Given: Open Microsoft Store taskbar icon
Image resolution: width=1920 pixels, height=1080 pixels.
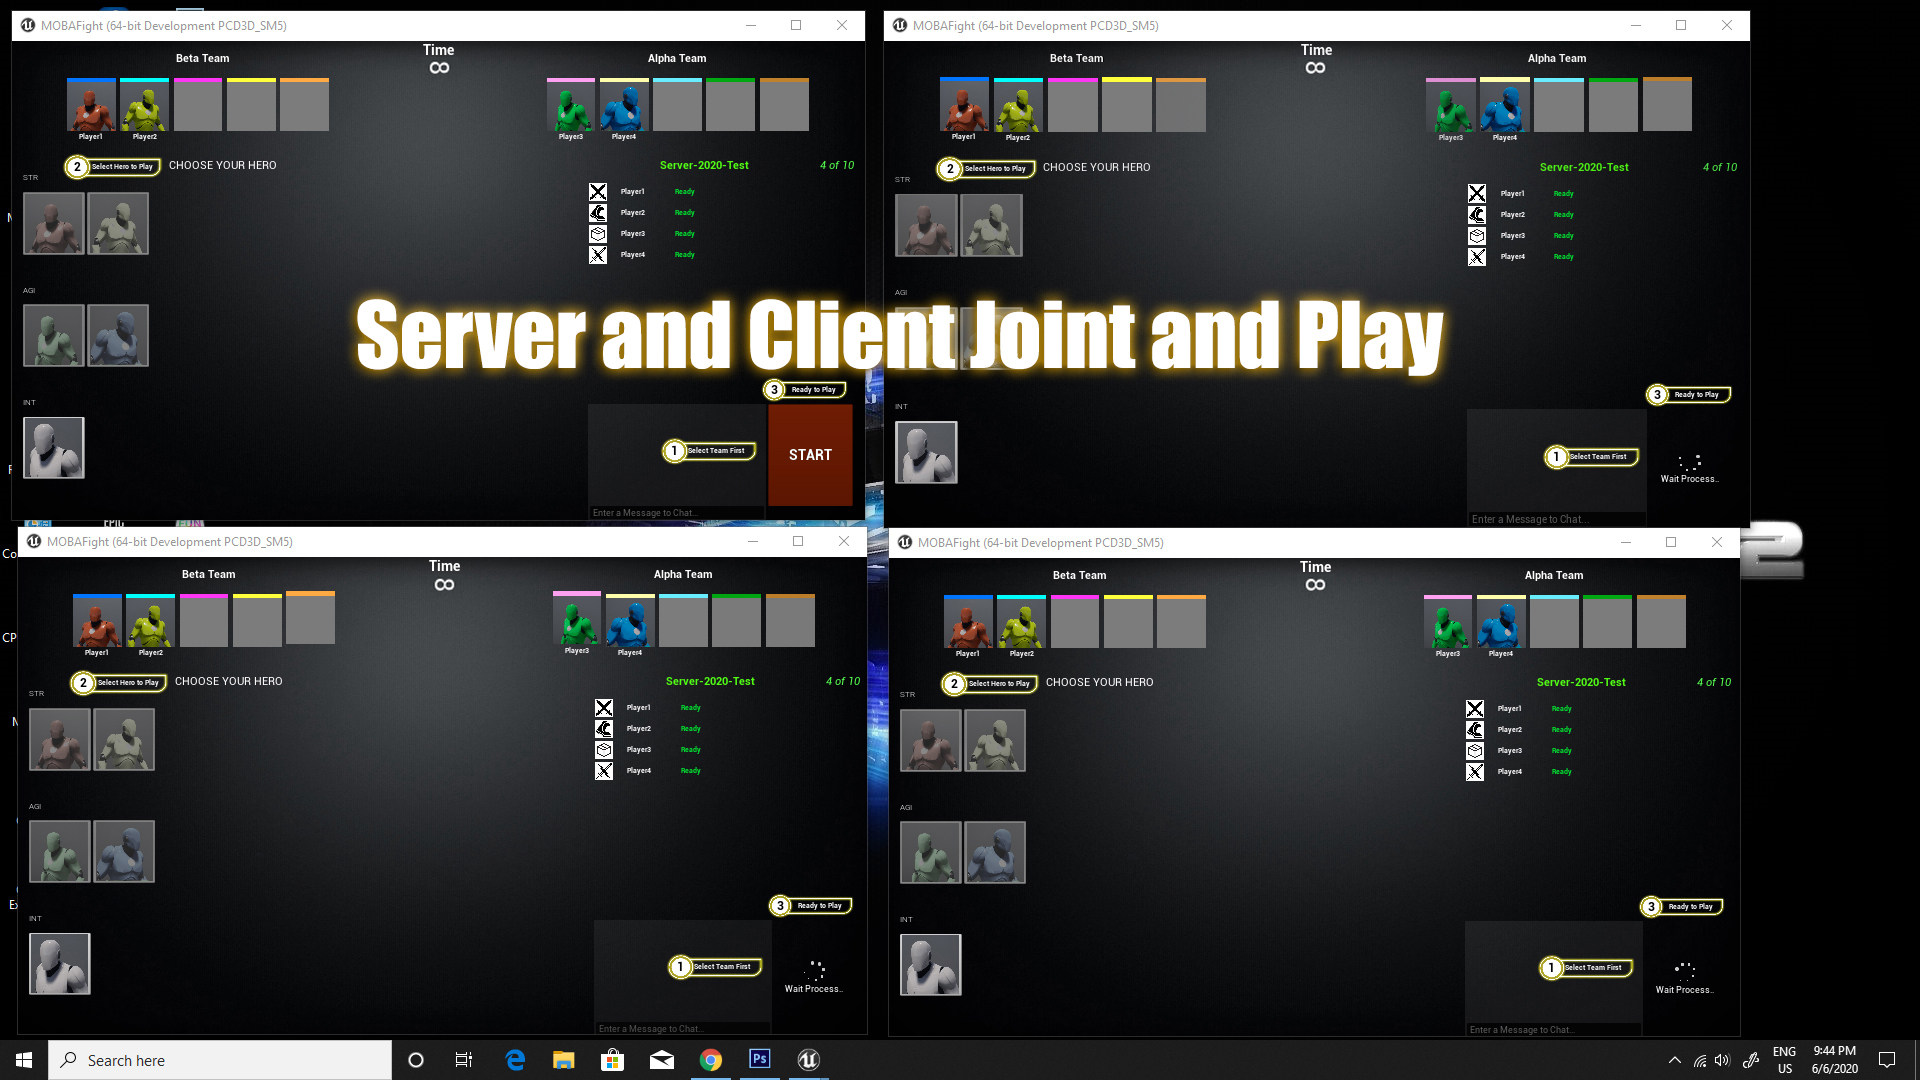Looking at the screenshot, I should 613,1059.
